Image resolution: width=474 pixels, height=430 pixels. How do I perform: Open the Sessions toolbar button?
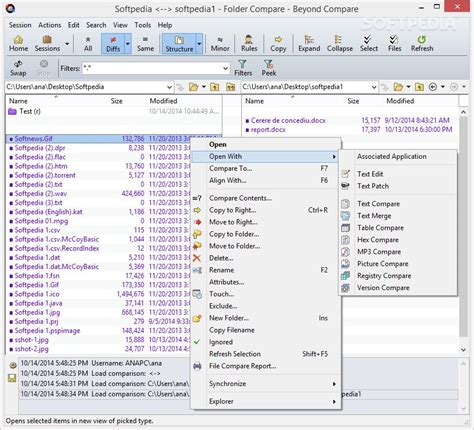click(x=47, y=44)
